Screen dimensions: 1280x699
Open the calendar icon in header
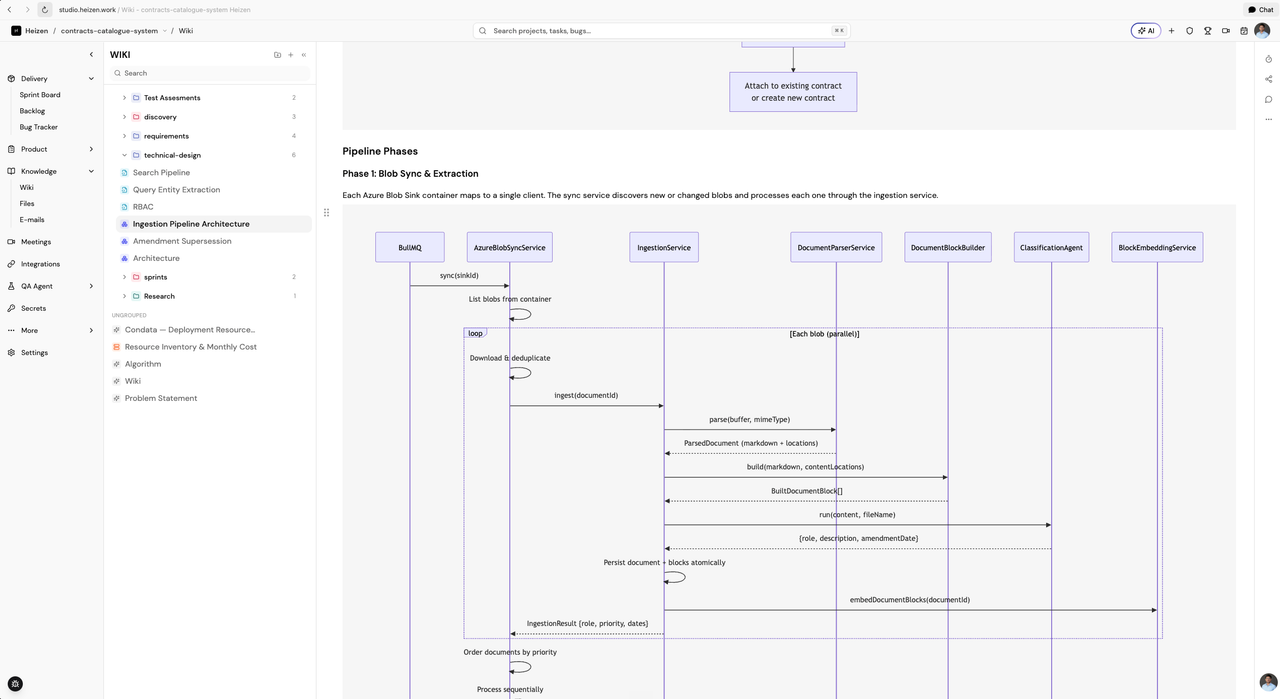click(1244, 31)
